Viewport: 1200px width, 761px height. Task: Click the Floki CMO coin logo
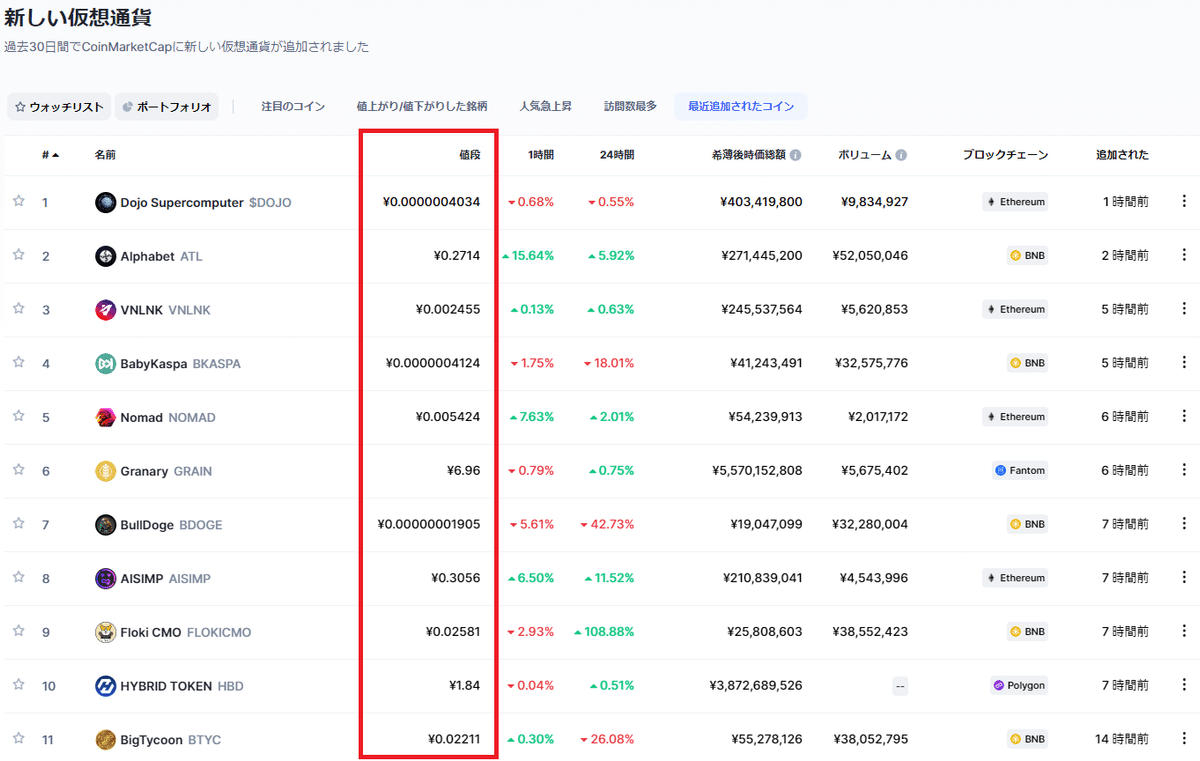point(105,632)
